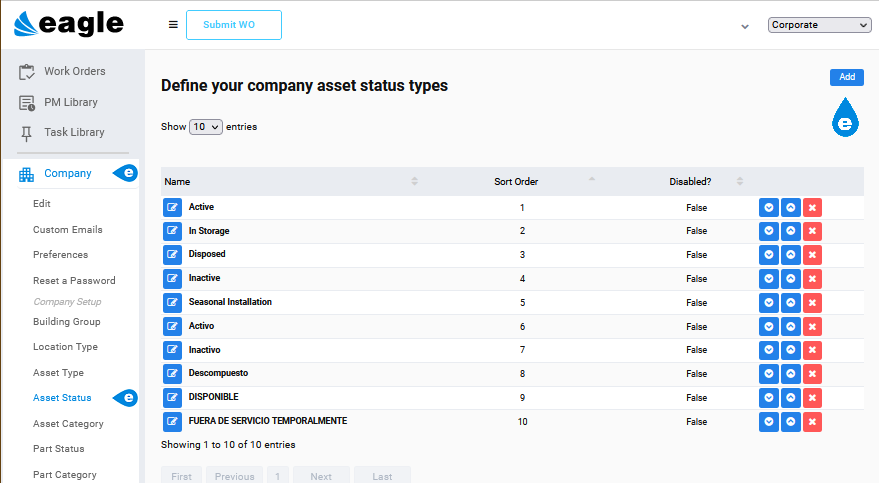Viewport: 879px width, 483px height.
Task: Click the Submit WO button
Action: (x=234, y=25)
